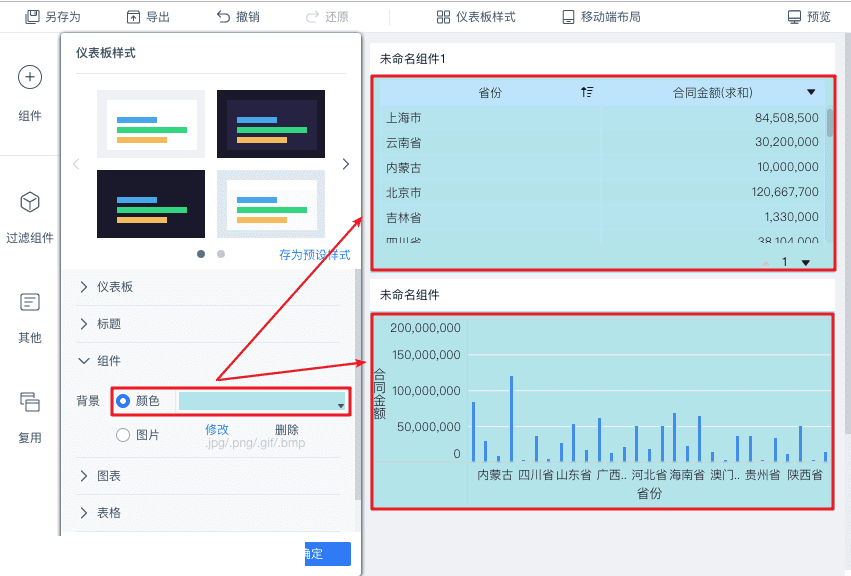Click the 另存为 label in the toolbar
851x576 pixels.
[63, 17]
